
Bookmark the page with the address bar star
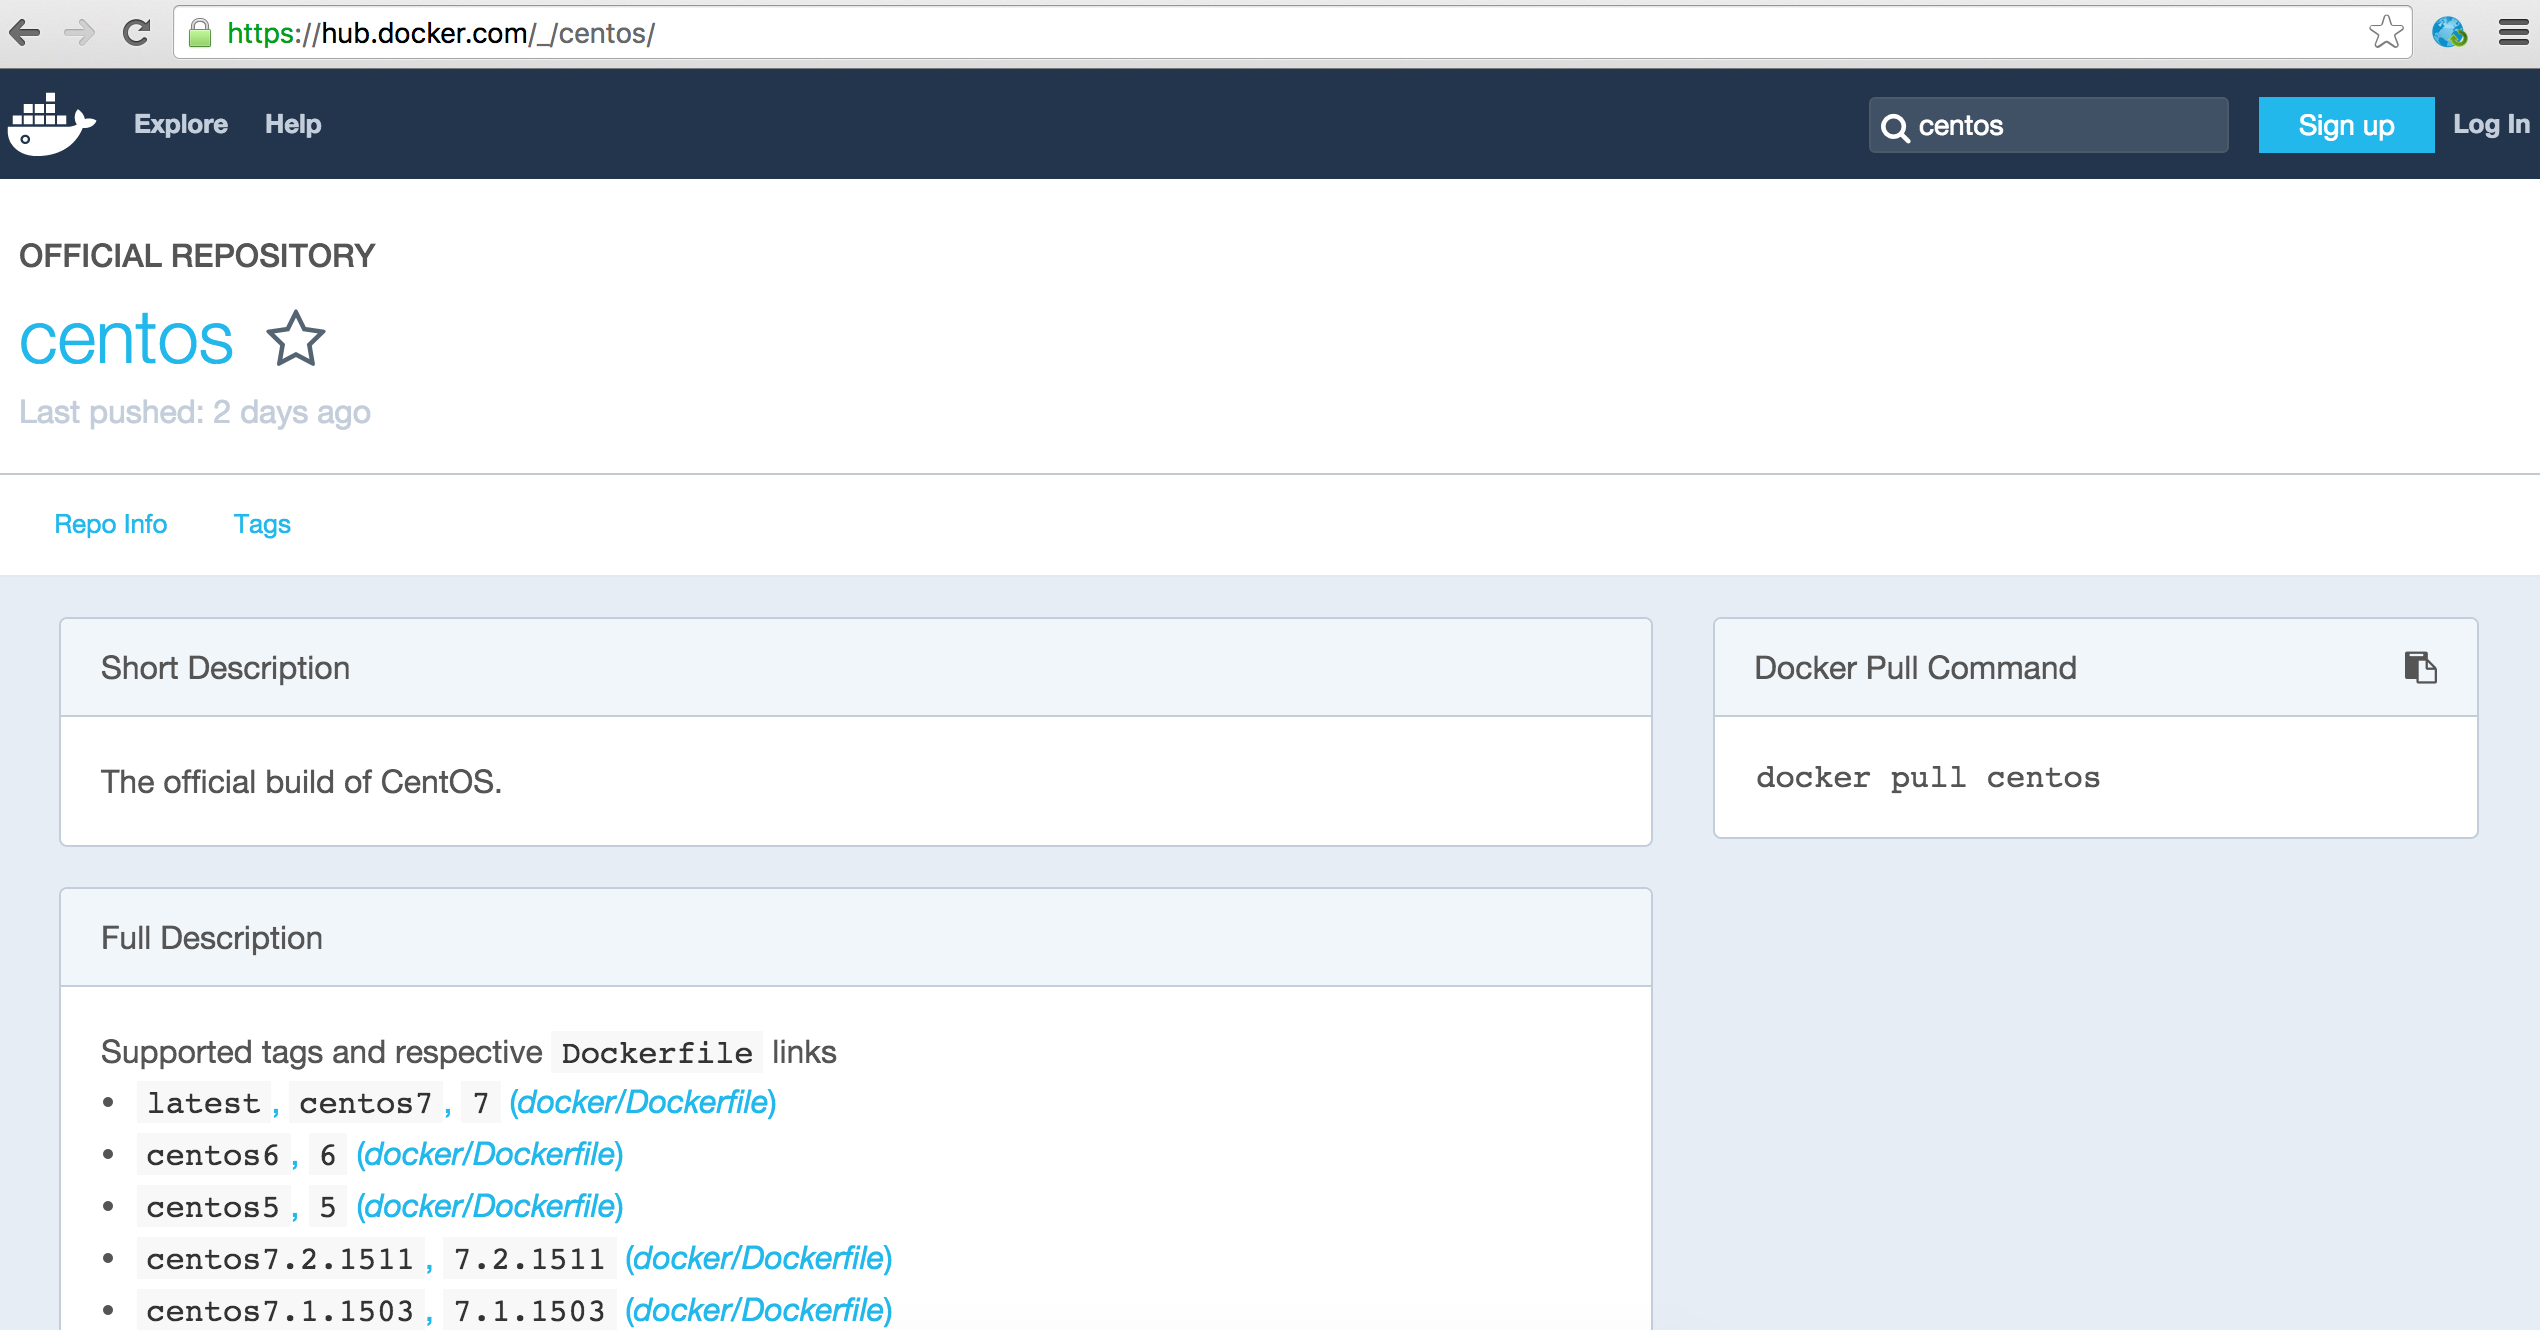click(2386, 33)
